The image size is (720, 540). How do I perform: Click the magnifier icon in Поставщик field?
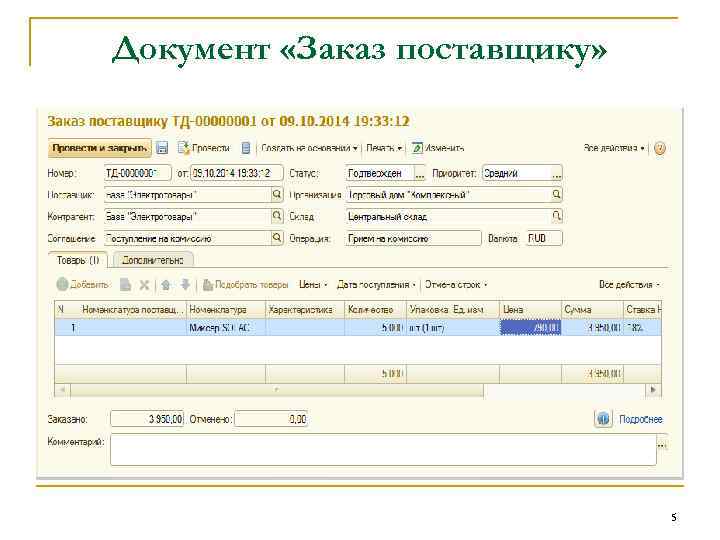(277, 195)
